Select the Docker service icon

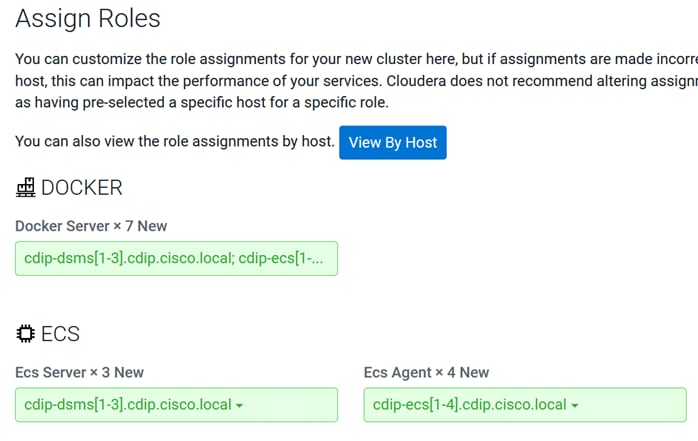tap(26, 187)
